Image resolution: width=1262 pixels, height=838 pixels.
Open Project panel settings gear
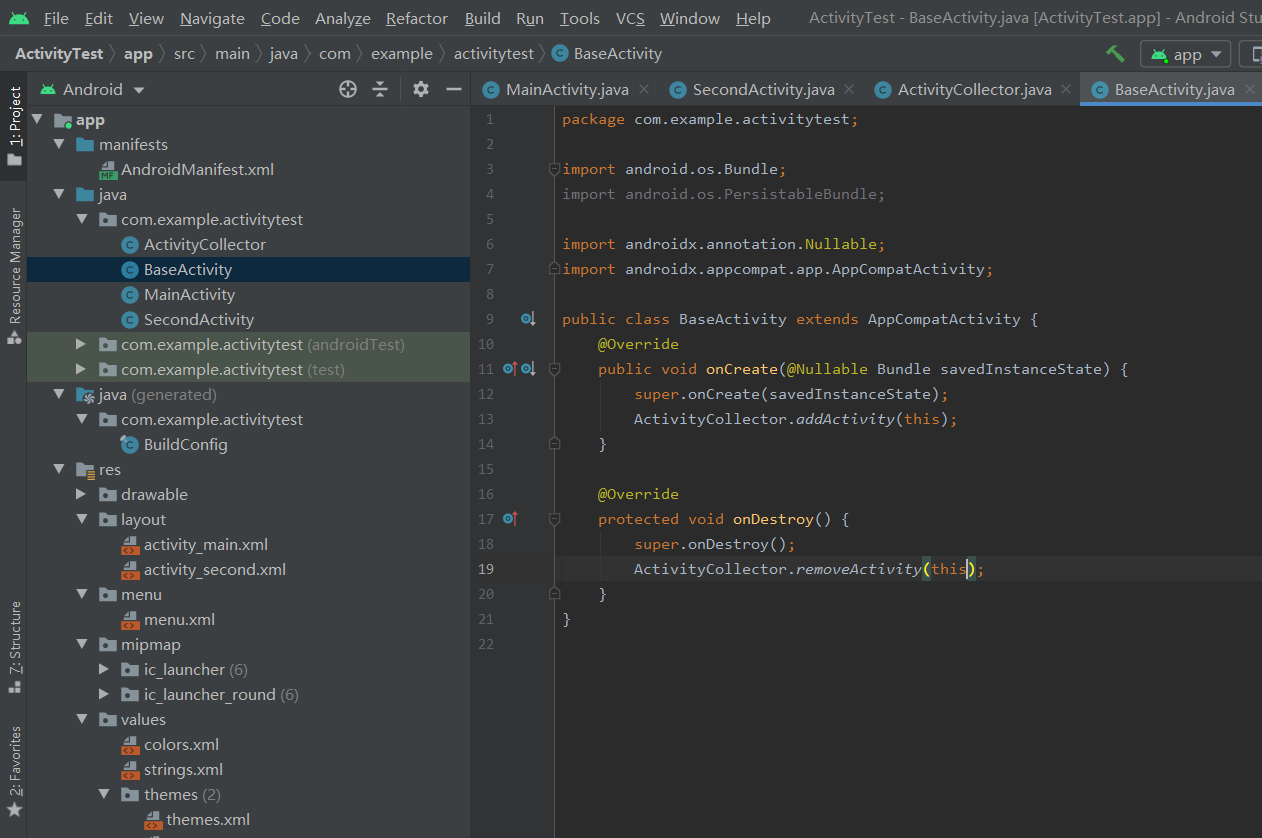click(x=421, y=89)
